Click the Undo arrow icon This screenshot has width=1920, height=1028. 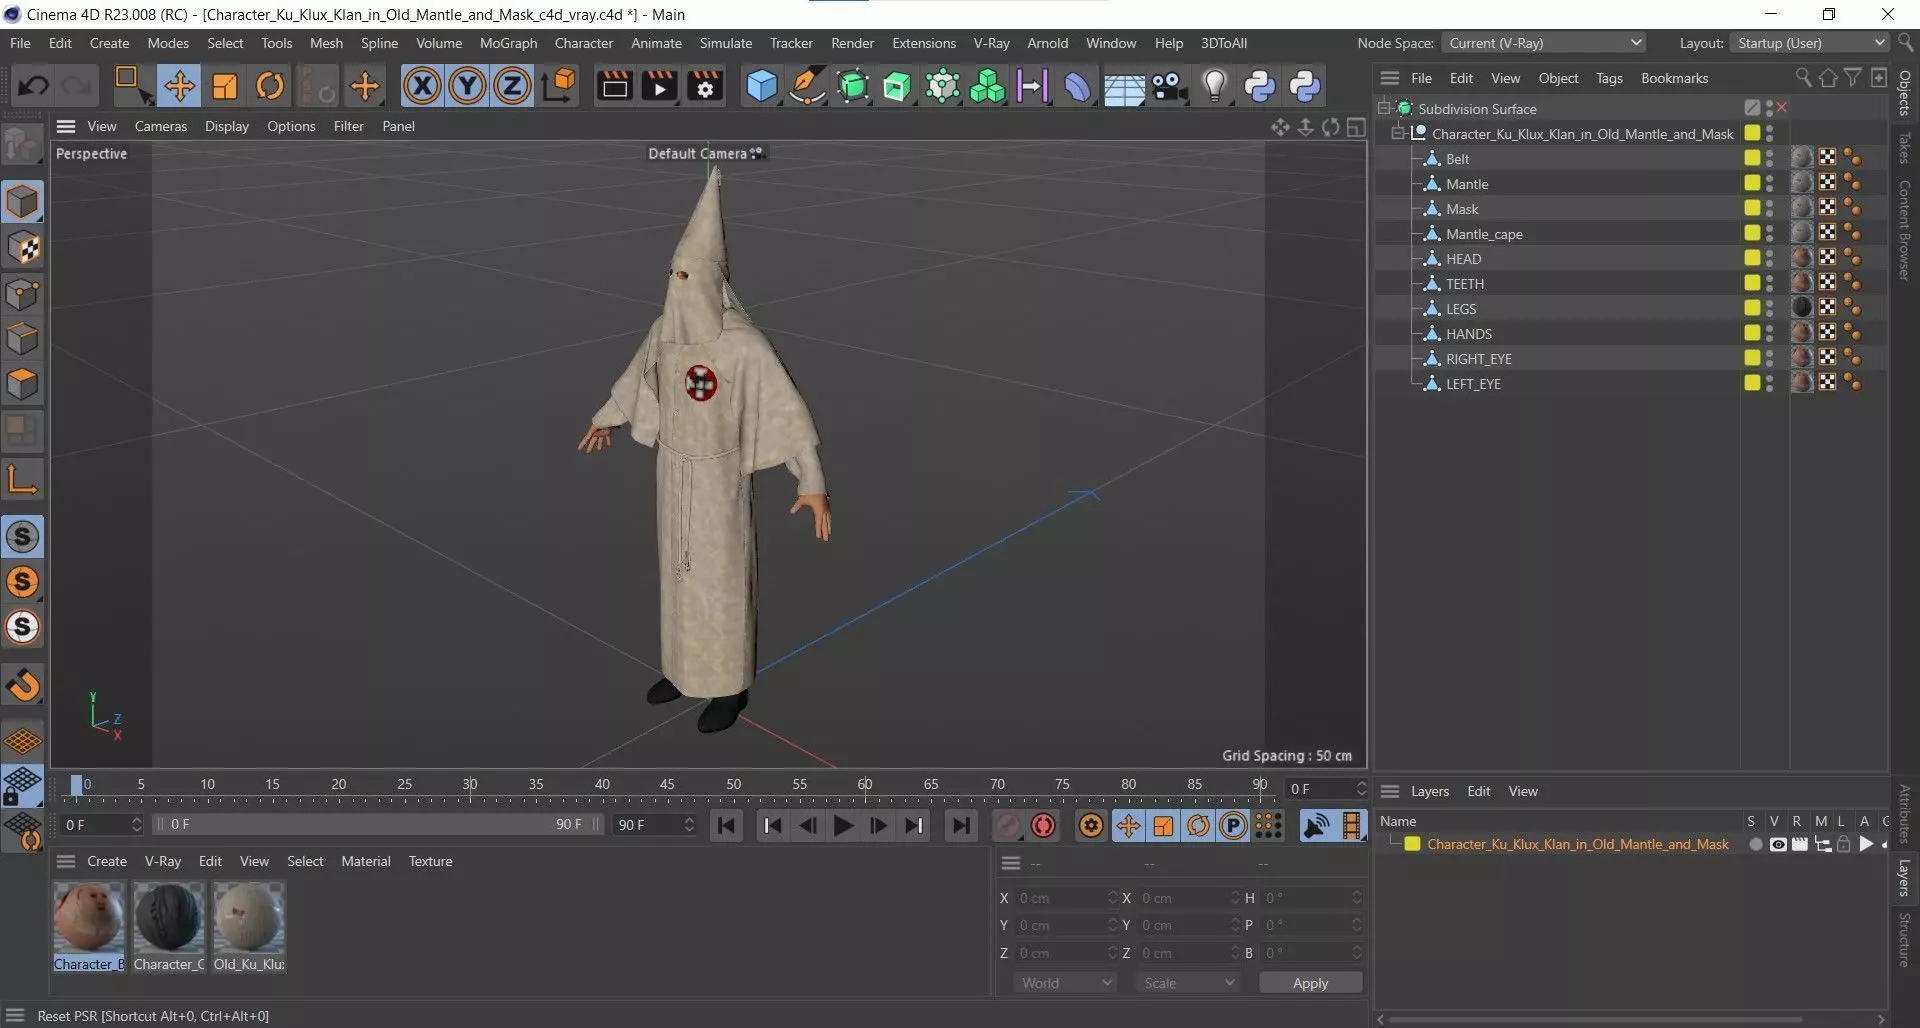(x=32, y=86)
